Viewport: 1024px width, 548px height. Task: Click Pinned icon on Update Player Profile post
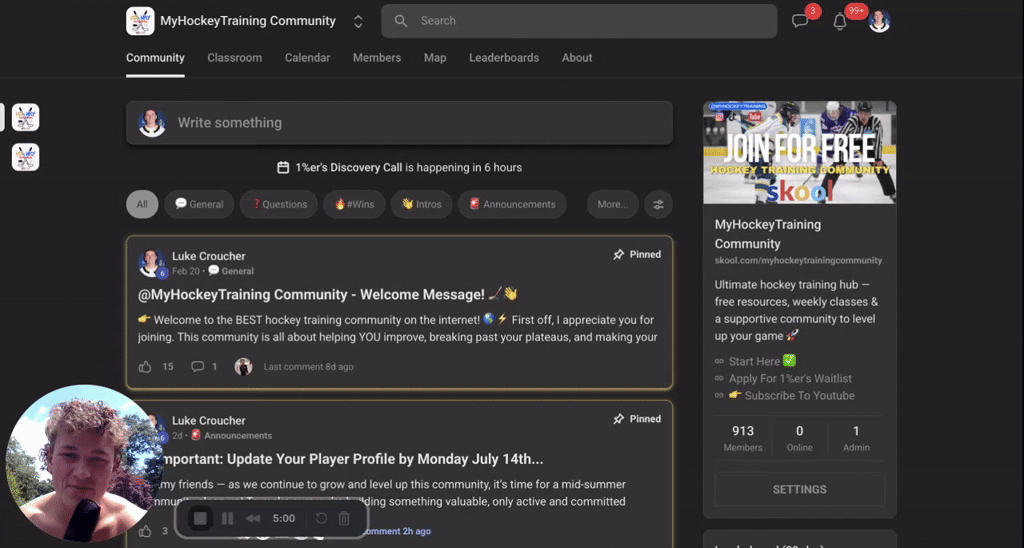[618, 419]
